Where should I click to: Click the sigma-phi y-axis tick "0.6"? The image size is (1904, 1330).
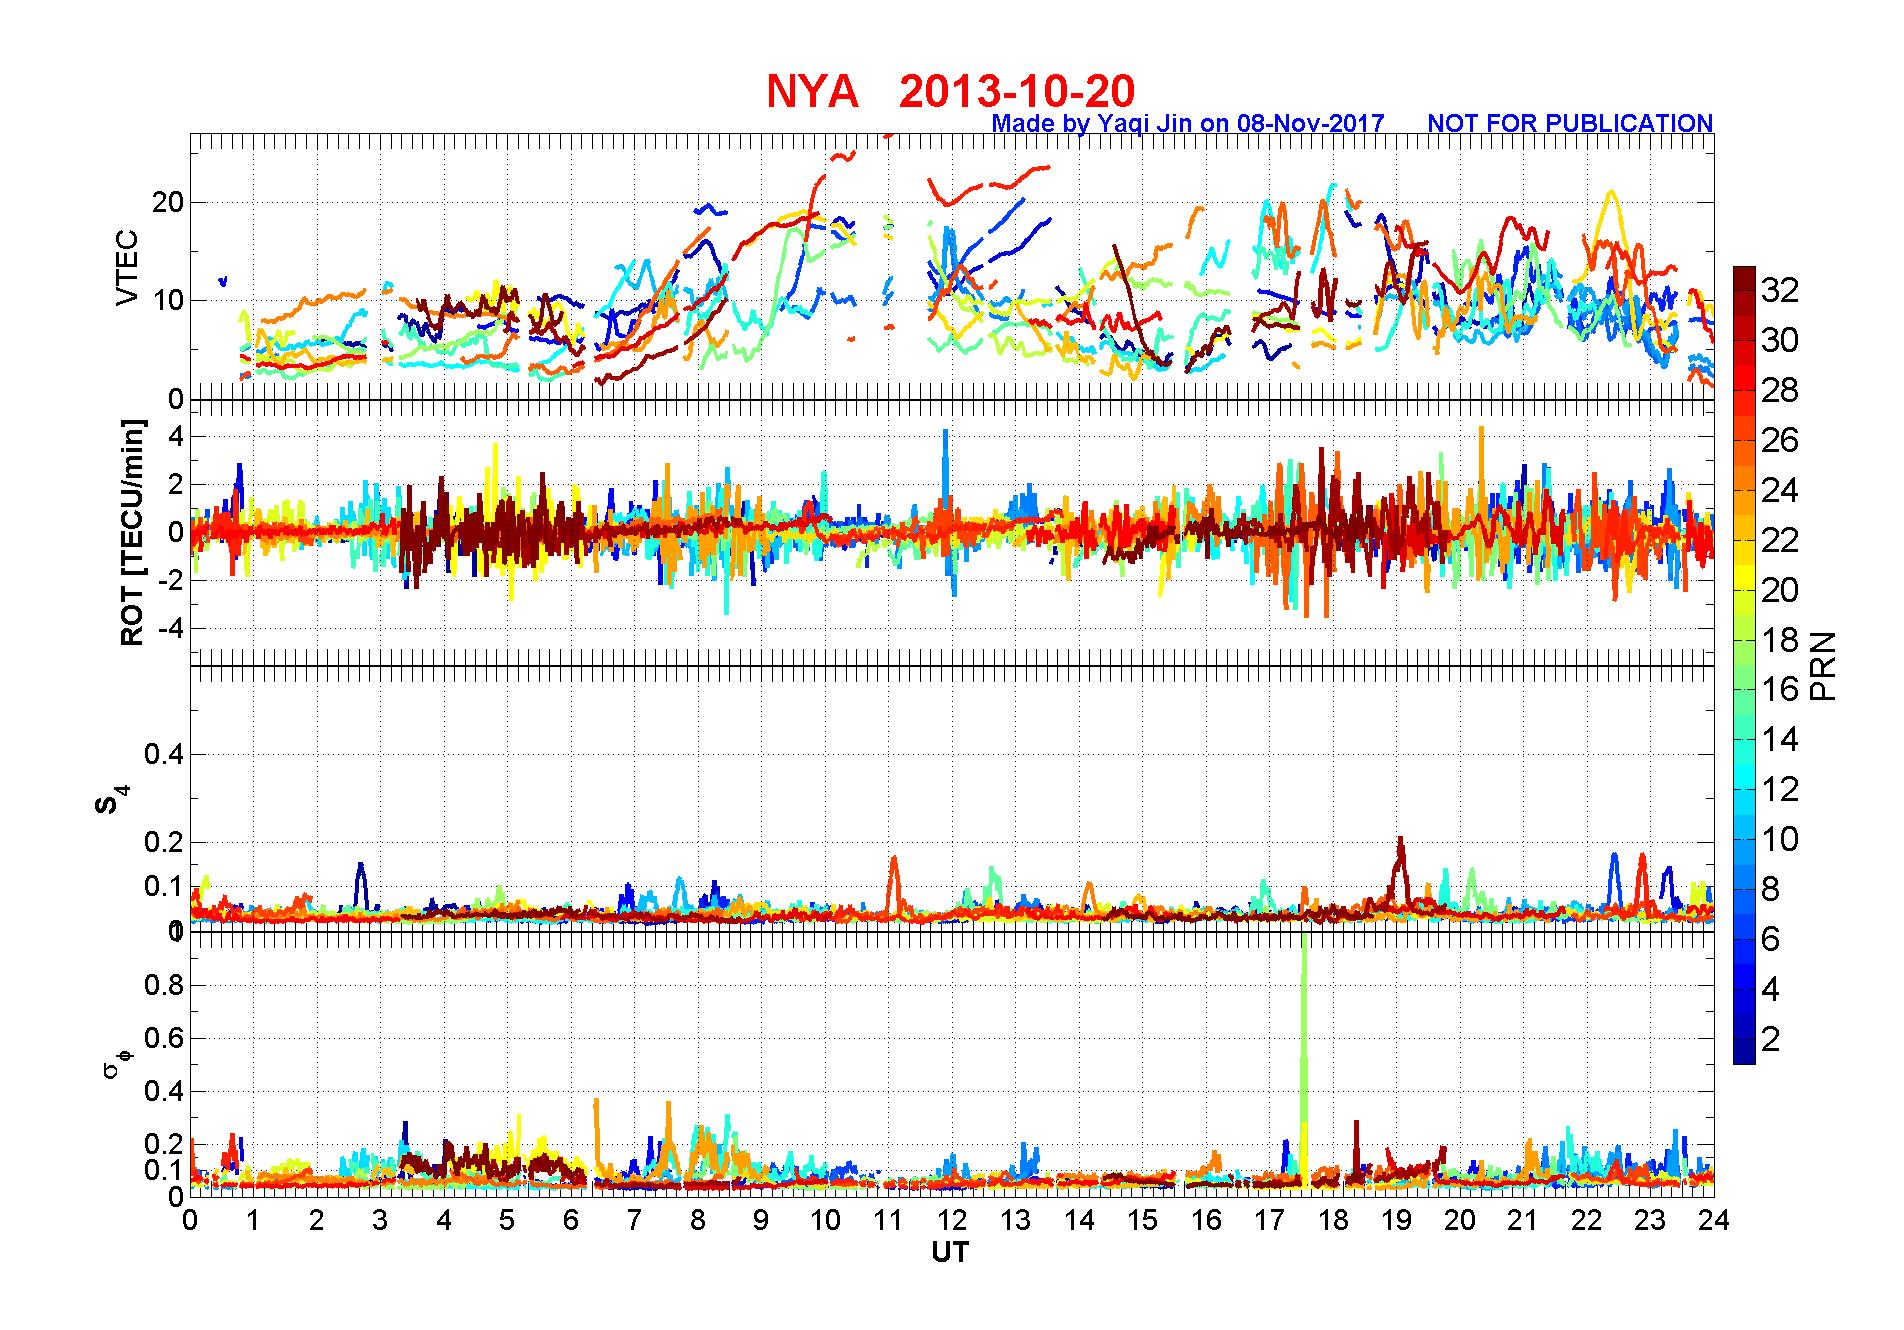tap(164, 1038)
